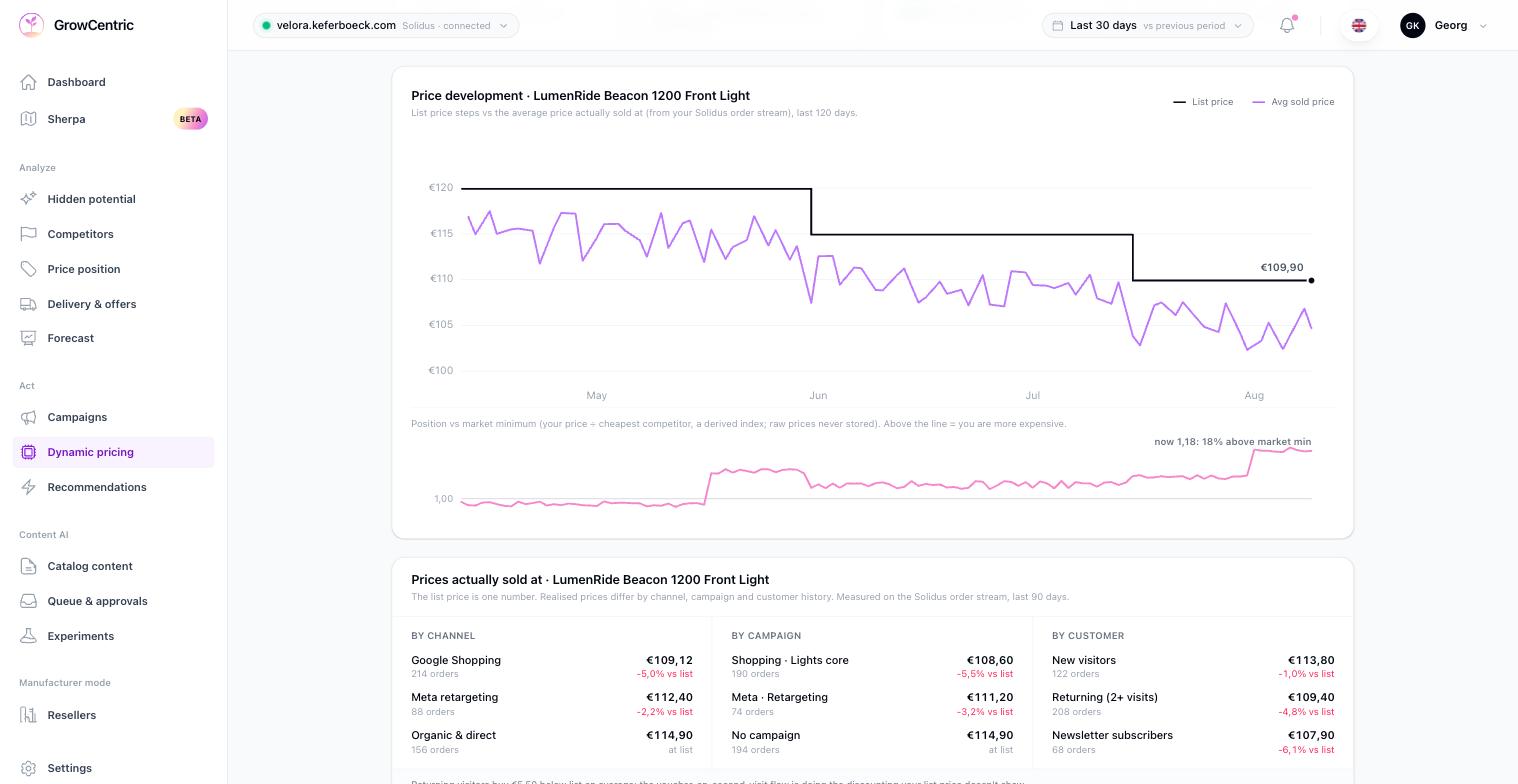Viewport: 1518px width, 784px height.
Task: Click the Meta · Retargeting campaign row
Action: coord(872,704)
